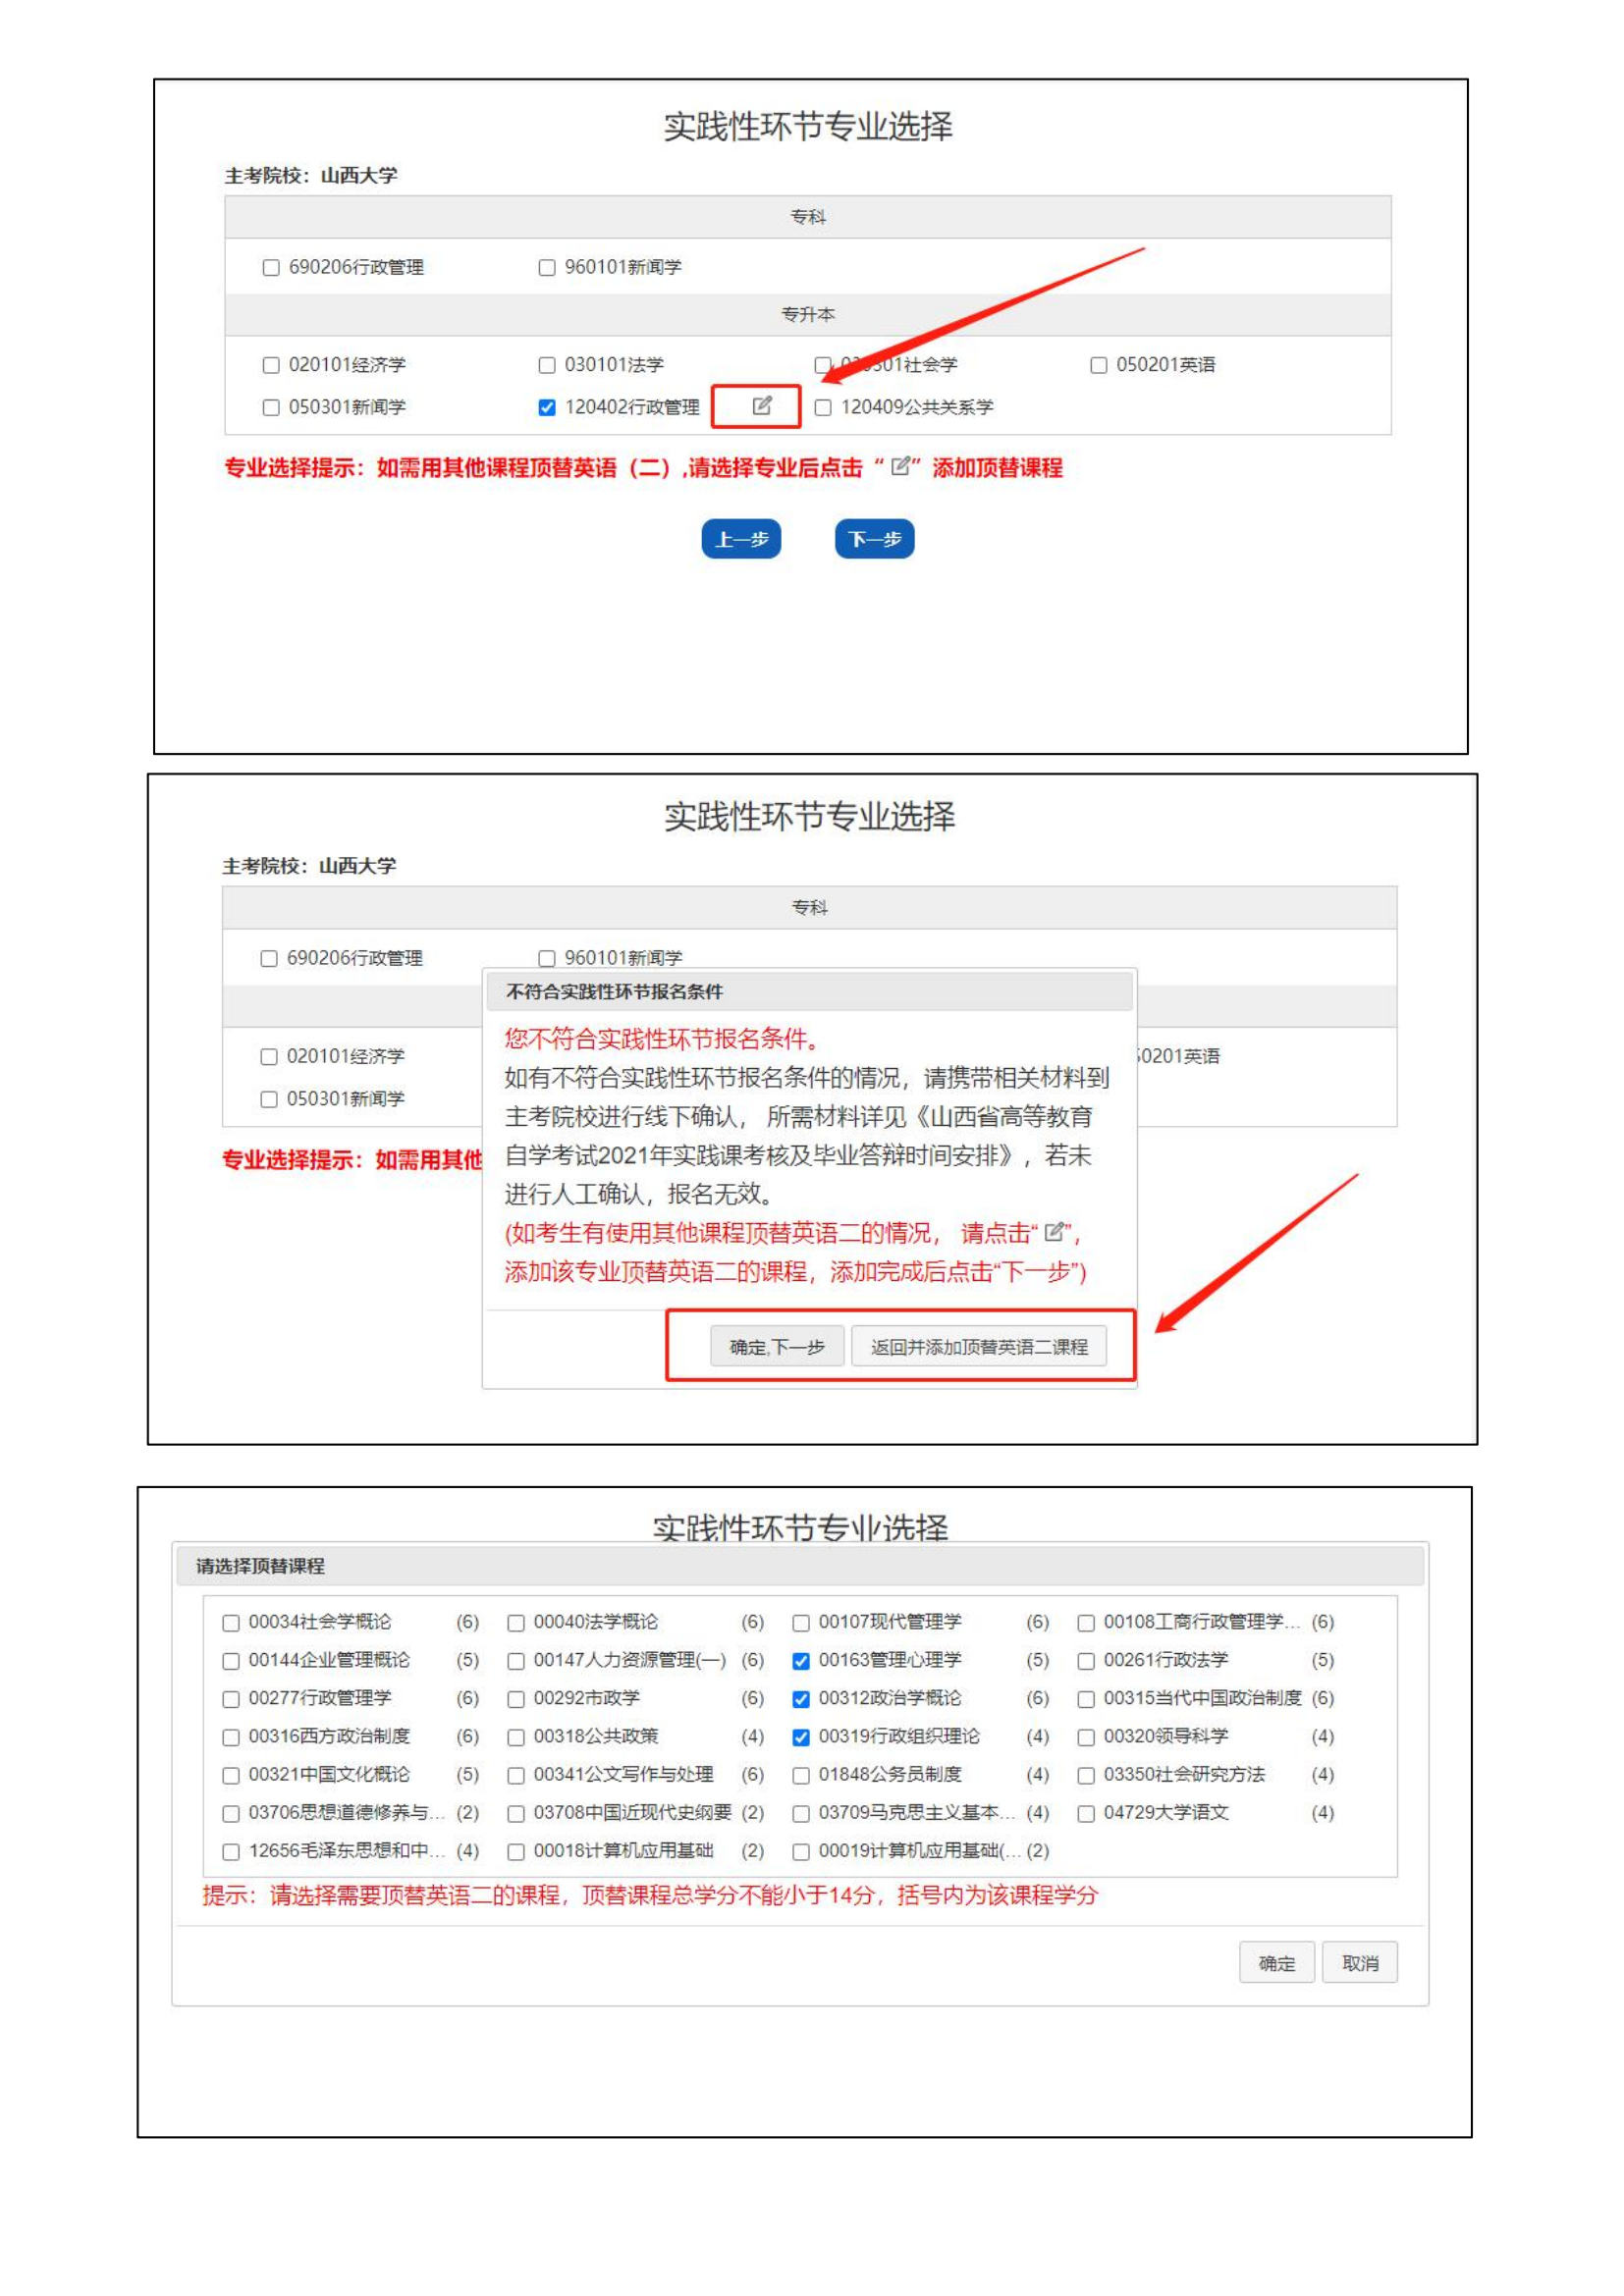Confirm the dialog with 确定,下一步

777,1346
